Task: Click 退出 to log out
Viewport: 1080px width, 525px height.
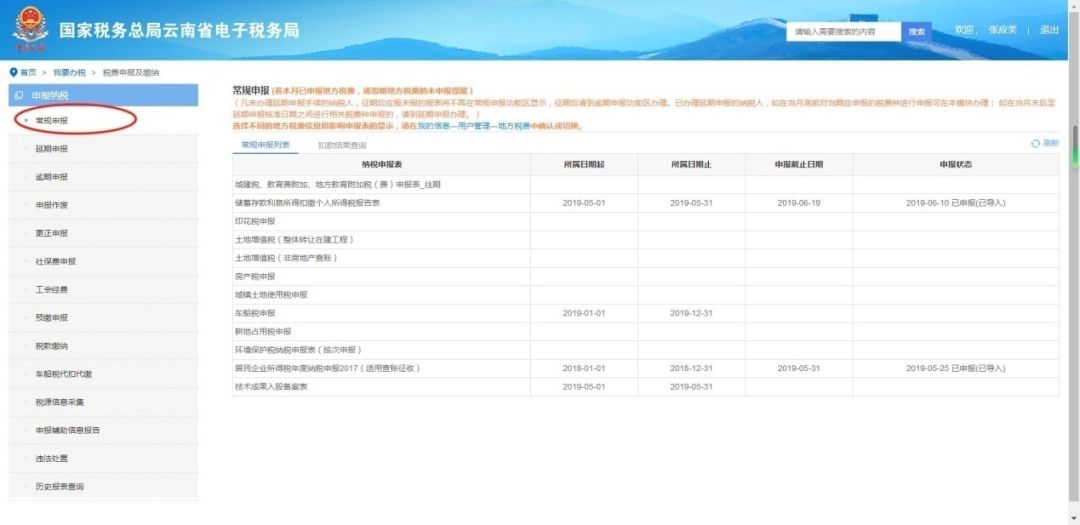Action: (x=1049, y=30)
